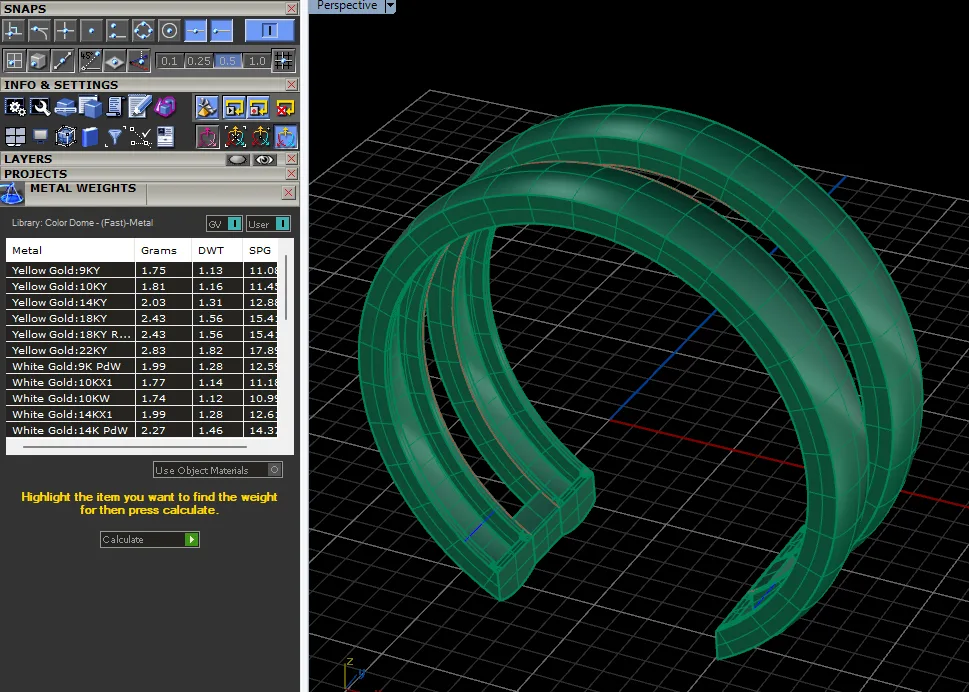Set snap spacing to 0.25

198,61
